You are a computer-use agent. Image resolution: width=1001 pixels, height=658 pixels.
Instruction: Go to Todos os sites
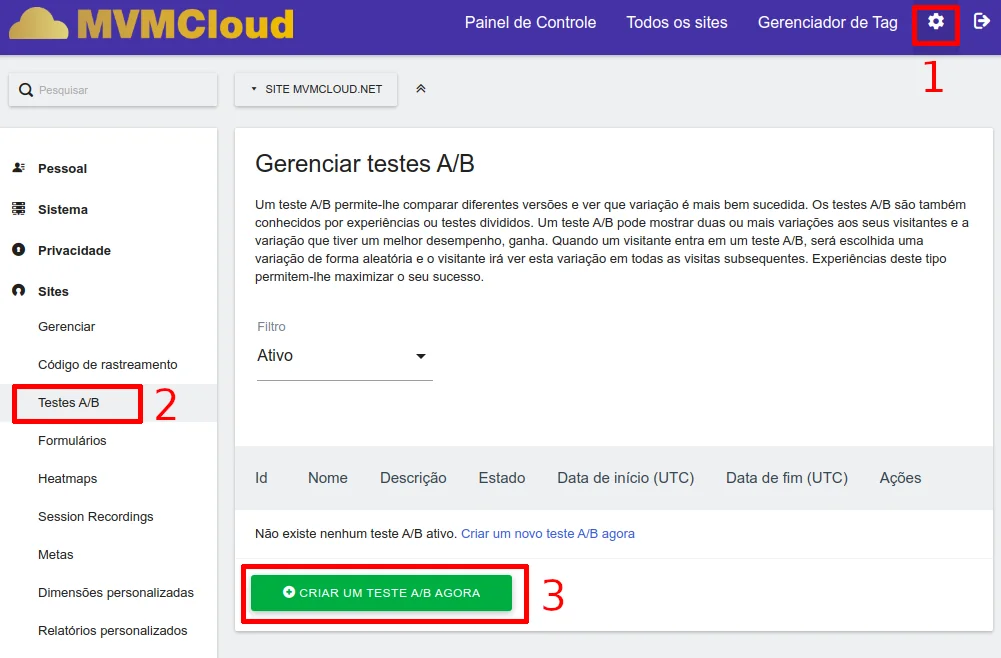(677, 22)
